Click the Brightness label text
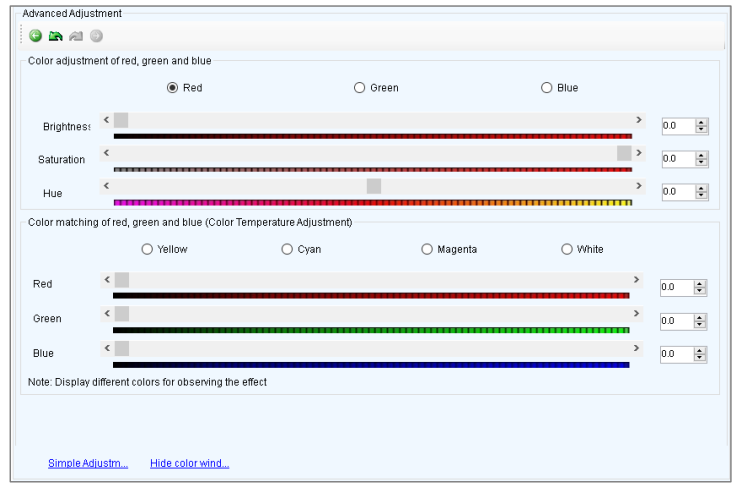The height and width of the screenshot is (486, 736). [66, 127]
